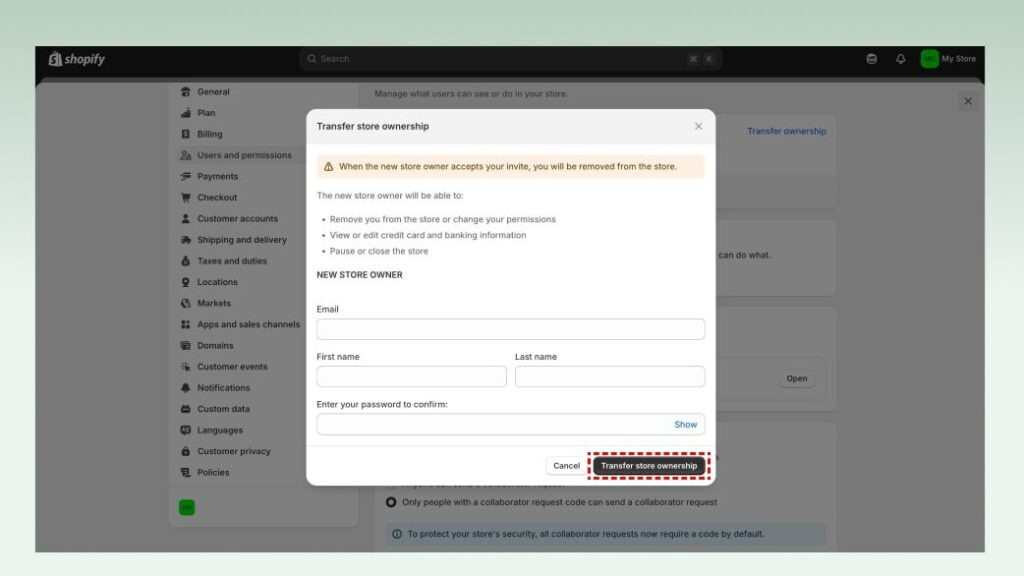The image size is (1024, 576).
Task: Click the Transfer ownership link
Action: pos(786,131)
